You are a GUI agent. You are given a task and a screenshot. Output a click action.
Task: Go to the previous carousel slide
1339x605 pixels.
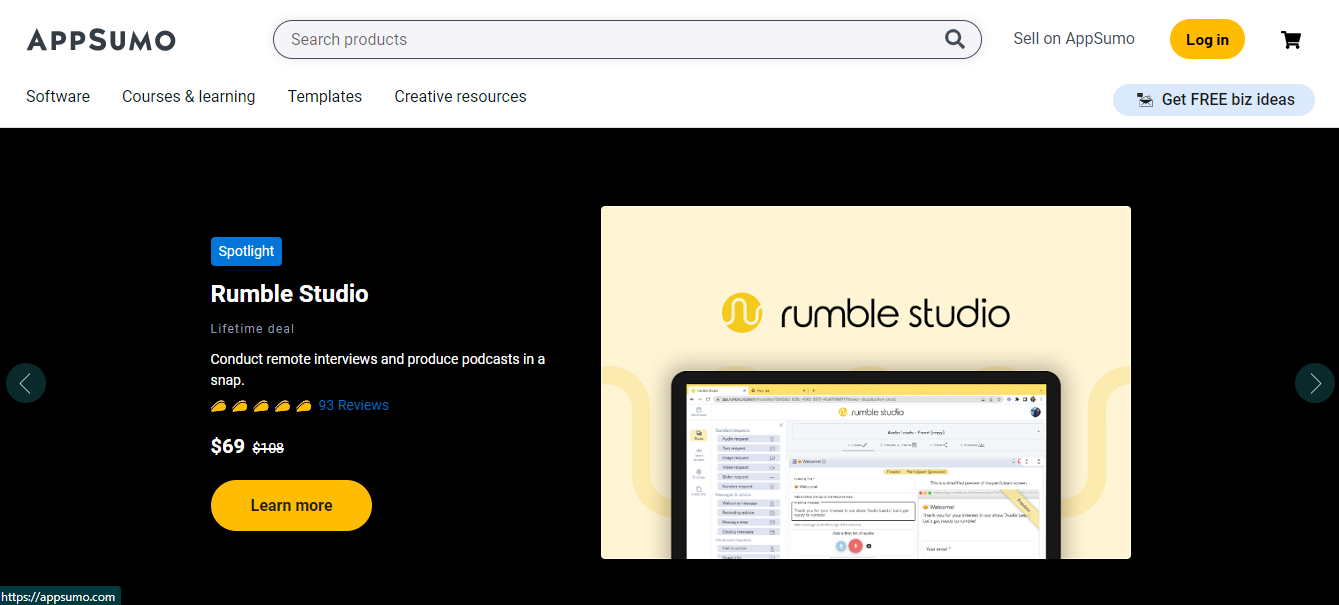tap(26, 383)
